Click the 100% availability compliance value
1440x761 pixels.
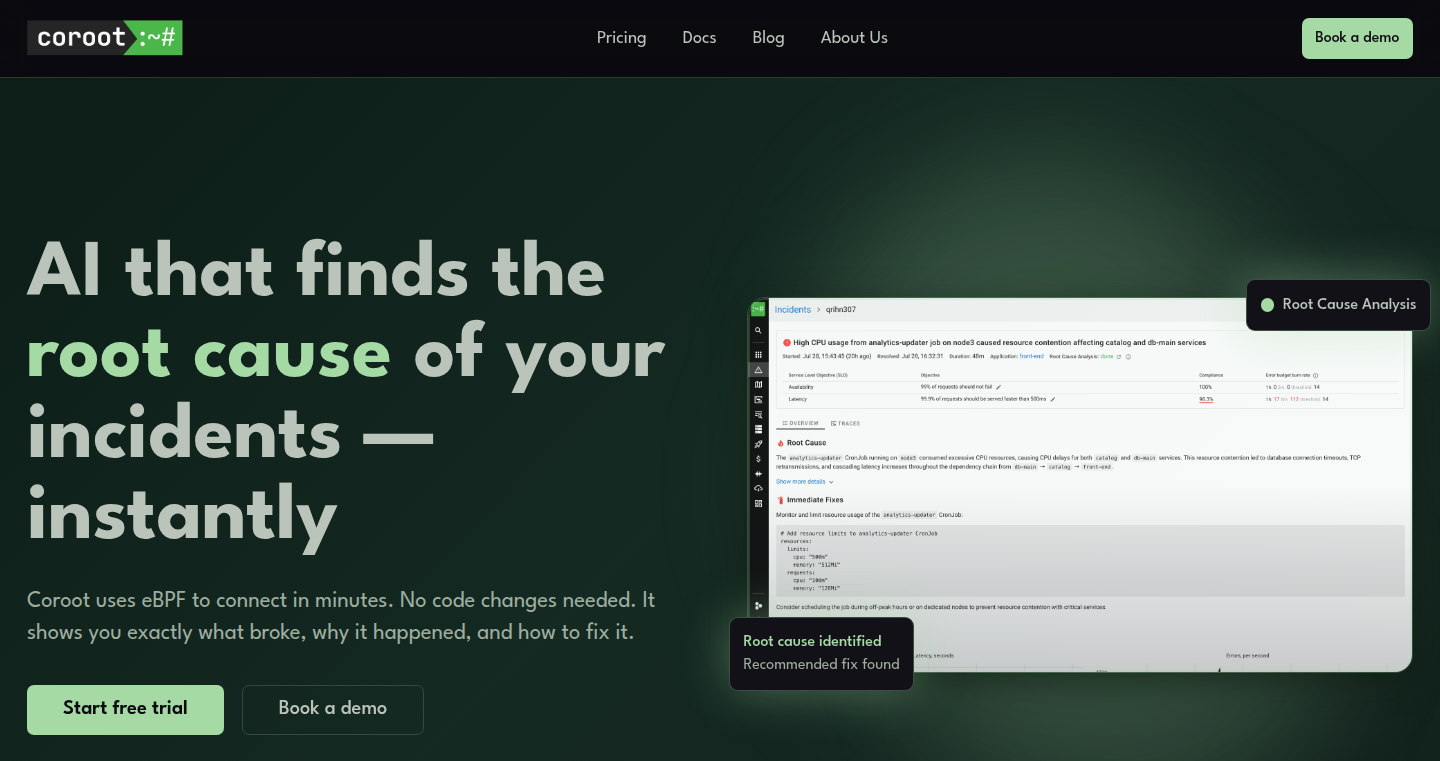click(1205, 387)
